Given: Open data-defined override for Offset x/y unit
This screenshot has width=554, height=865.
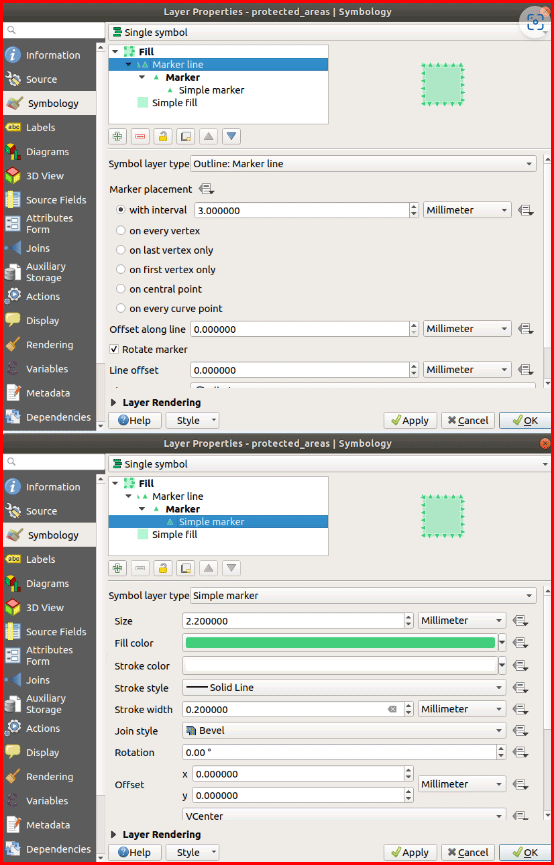Looking at the screenshot, I should tap(521, 784).
